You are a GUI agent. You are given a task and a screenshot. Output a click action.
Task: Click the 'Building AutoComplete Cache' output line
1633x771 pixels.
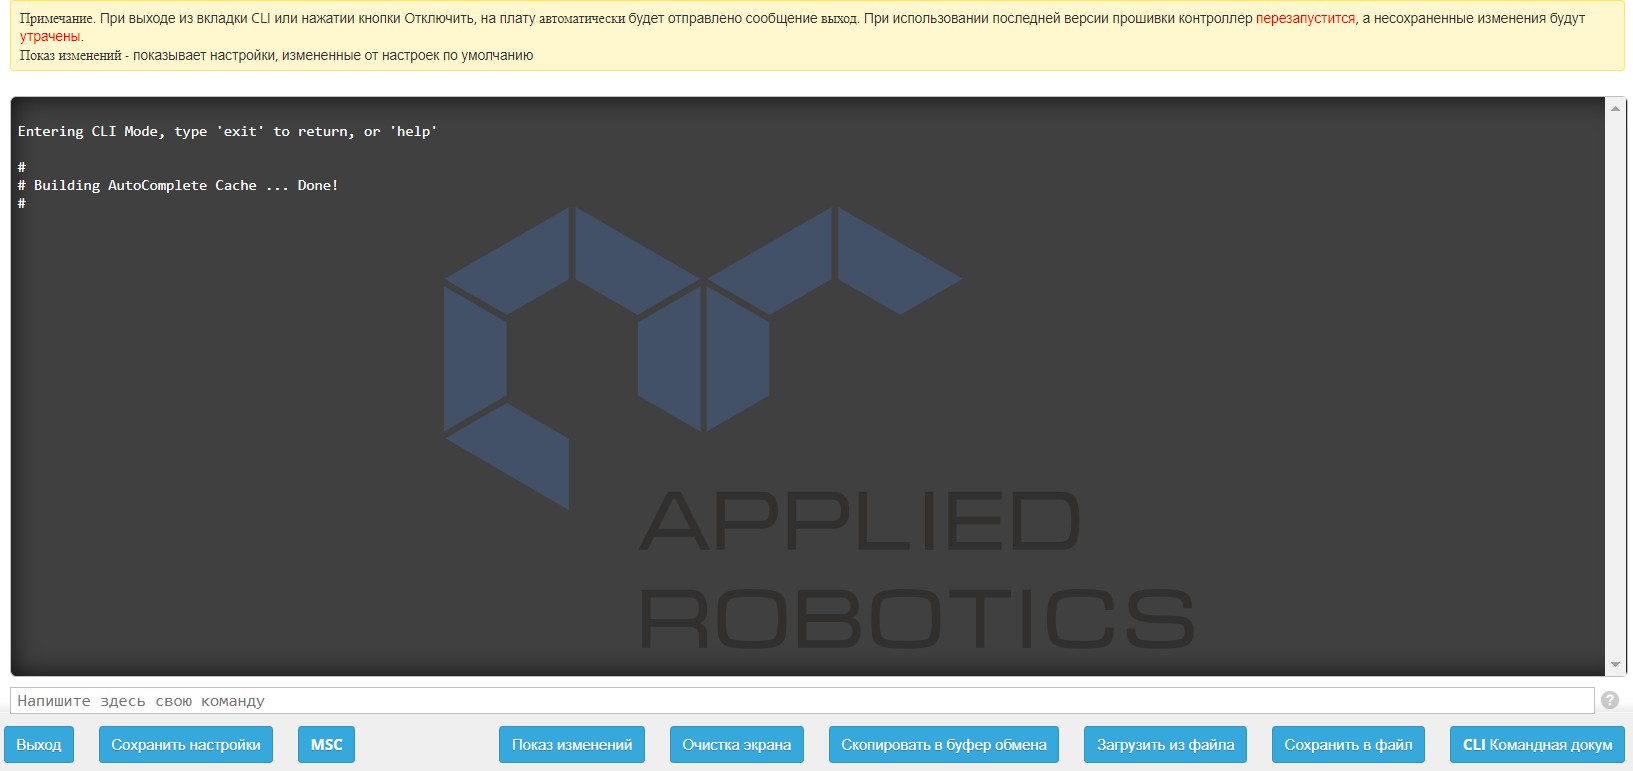click(x=185, y=185)
